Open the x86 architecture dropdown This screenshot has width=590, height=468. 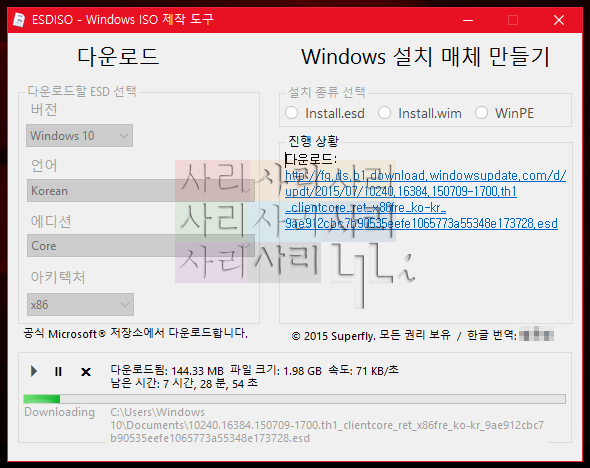coord(80,304)
